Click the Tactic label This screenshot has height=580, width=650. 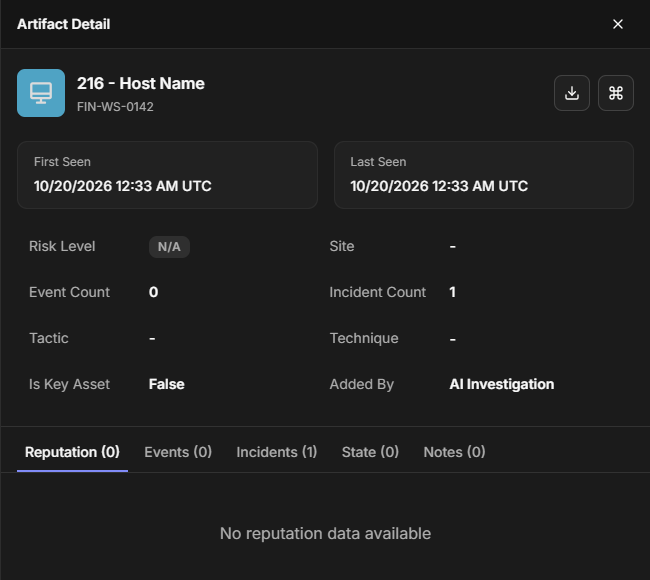pyautogui.click(x=49, y=338)
